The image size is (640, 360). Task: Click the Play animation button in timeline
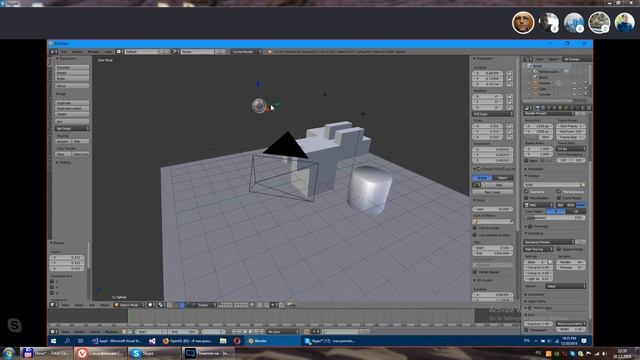(250, 331)
